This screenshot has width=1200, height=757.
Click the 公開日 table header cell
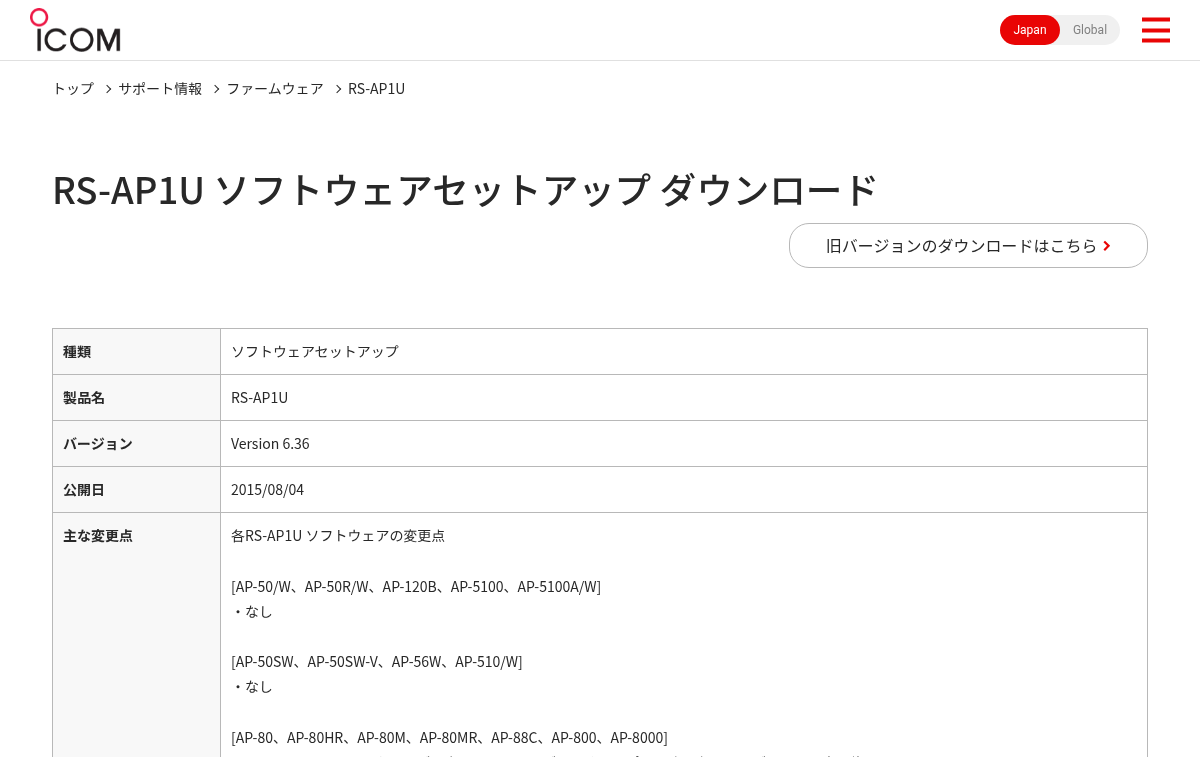click(136, 490)
